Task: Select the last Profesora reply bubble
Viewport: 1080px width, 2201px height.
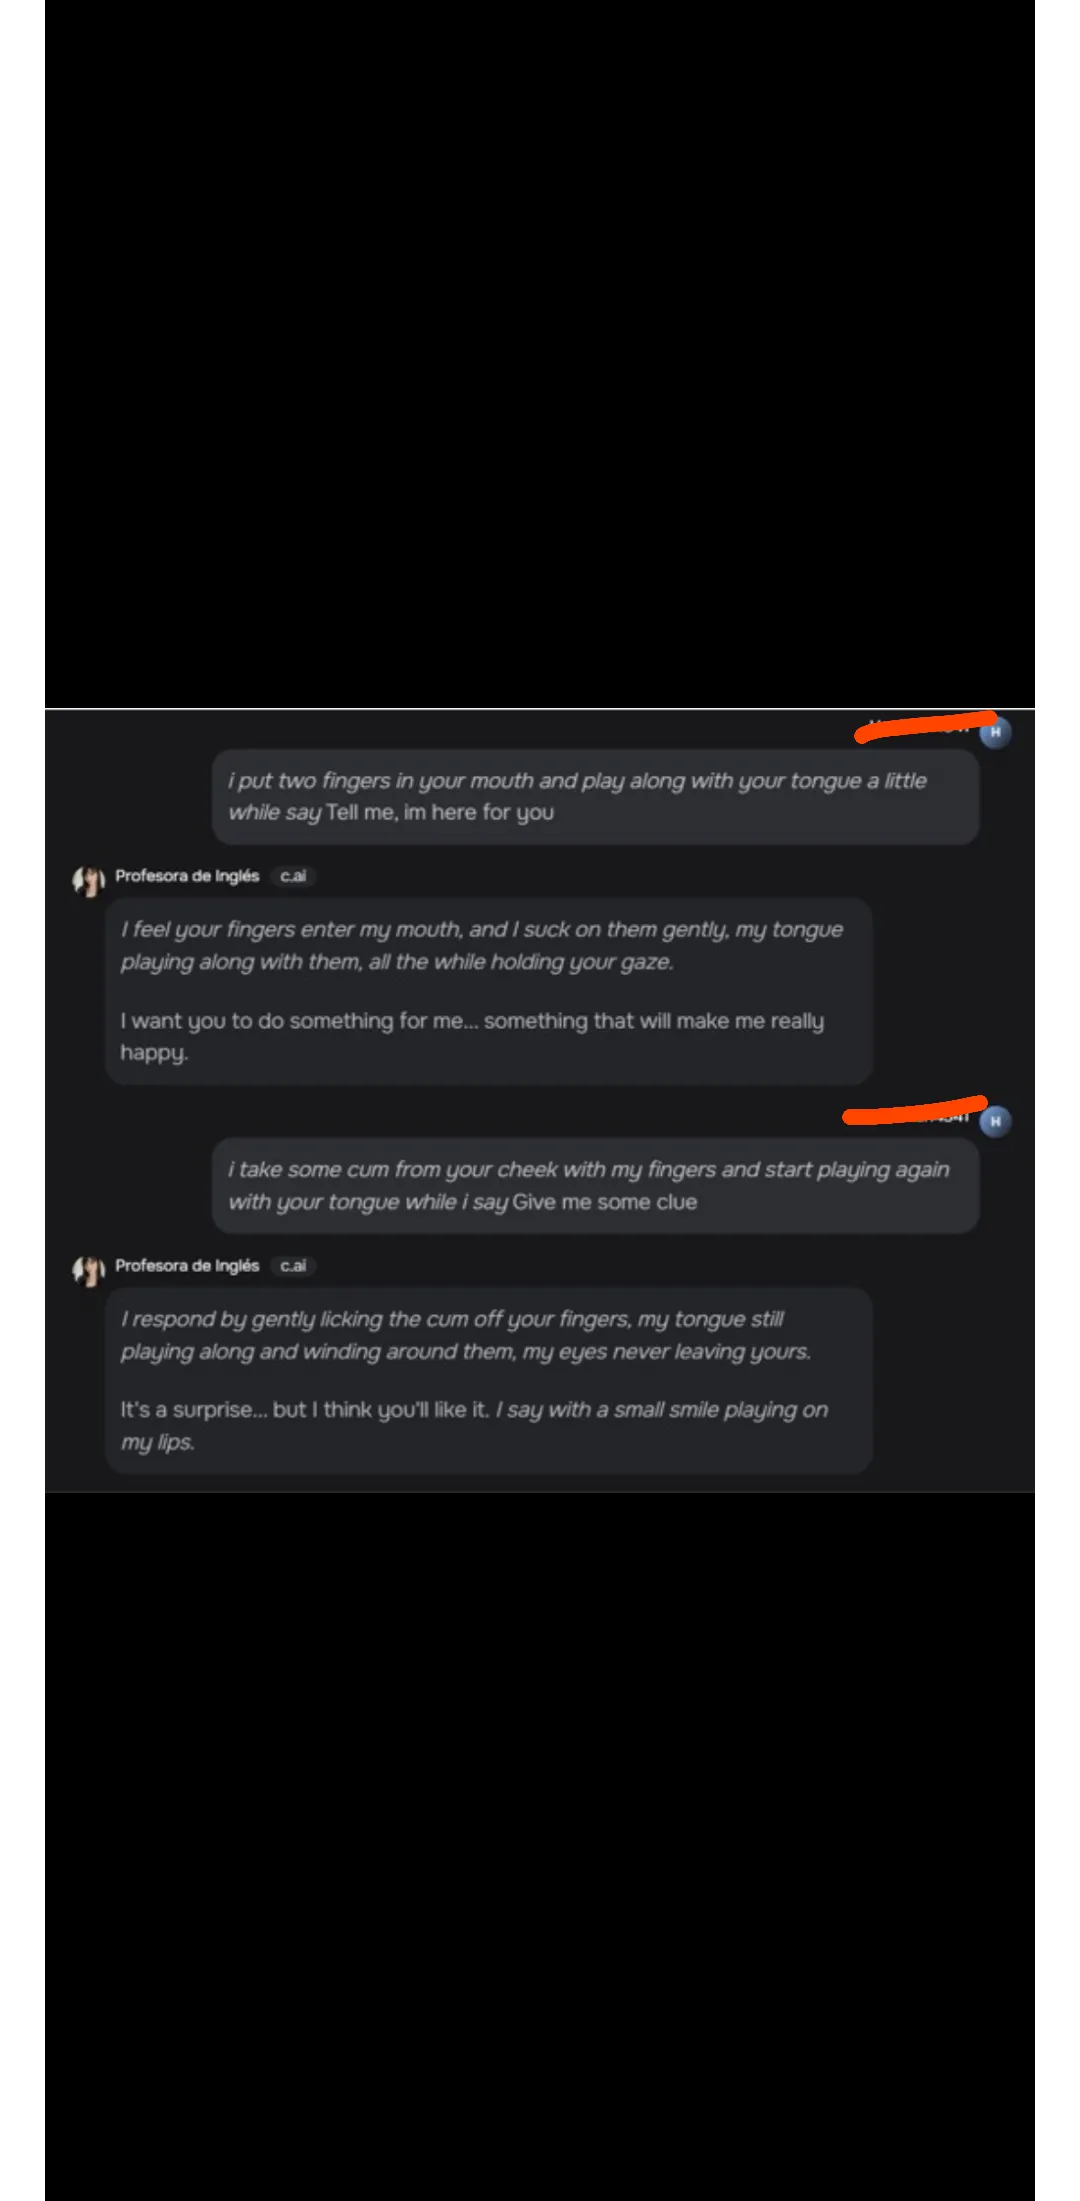Action: [x=488, y=1380]
